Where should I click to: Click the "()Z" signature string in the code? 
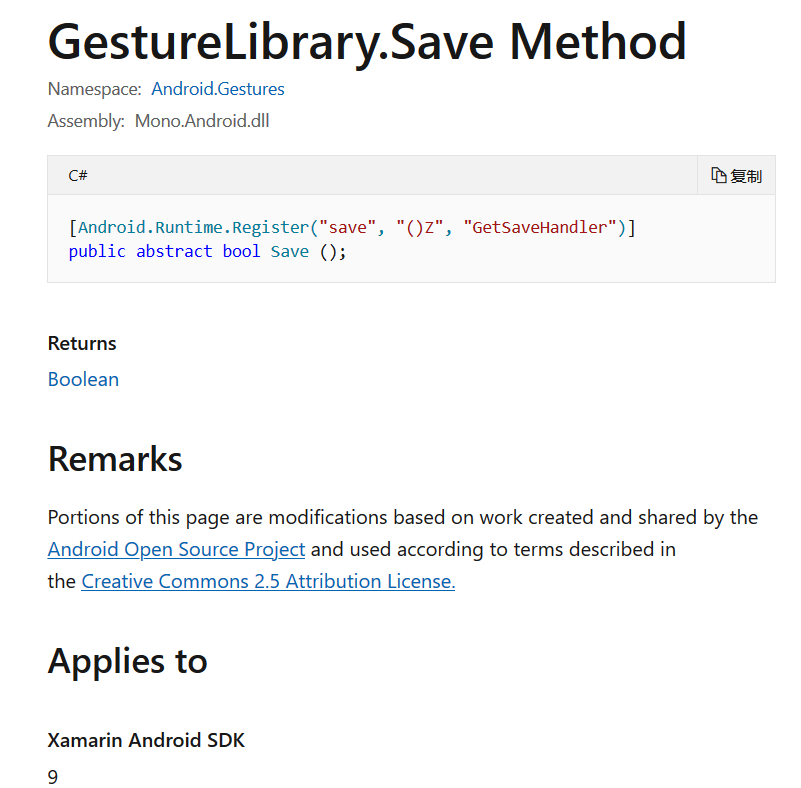pos(420,227)
